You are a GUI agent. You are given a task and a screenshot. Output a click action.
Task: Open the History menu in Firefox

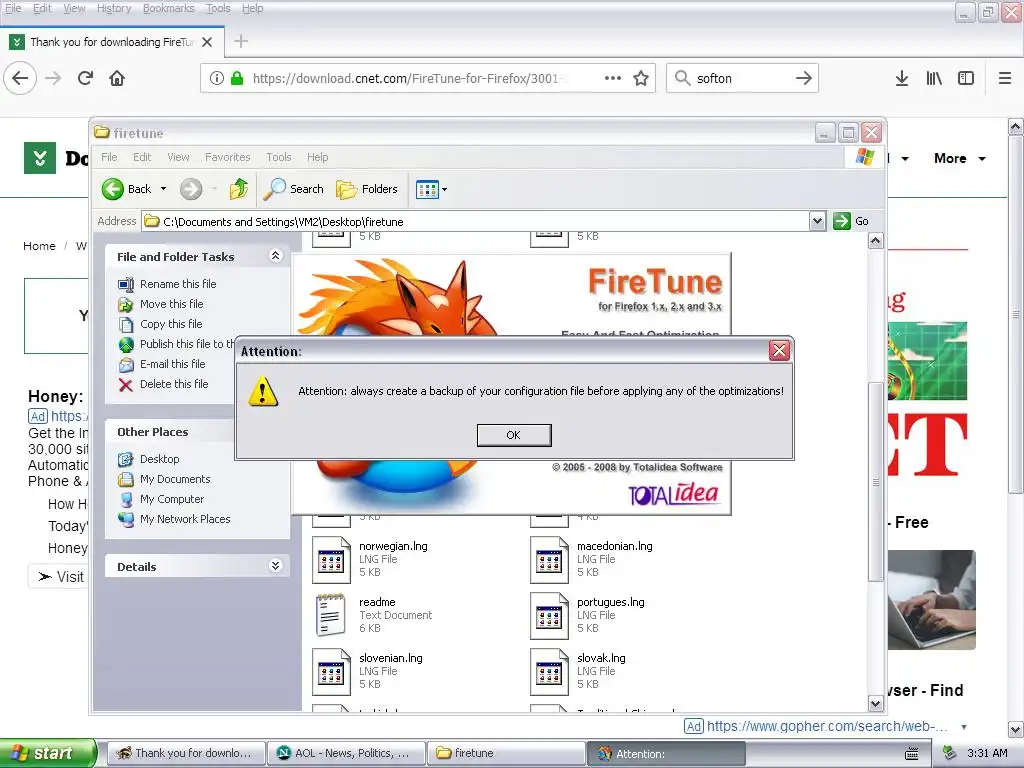click(x=114, y=8)
